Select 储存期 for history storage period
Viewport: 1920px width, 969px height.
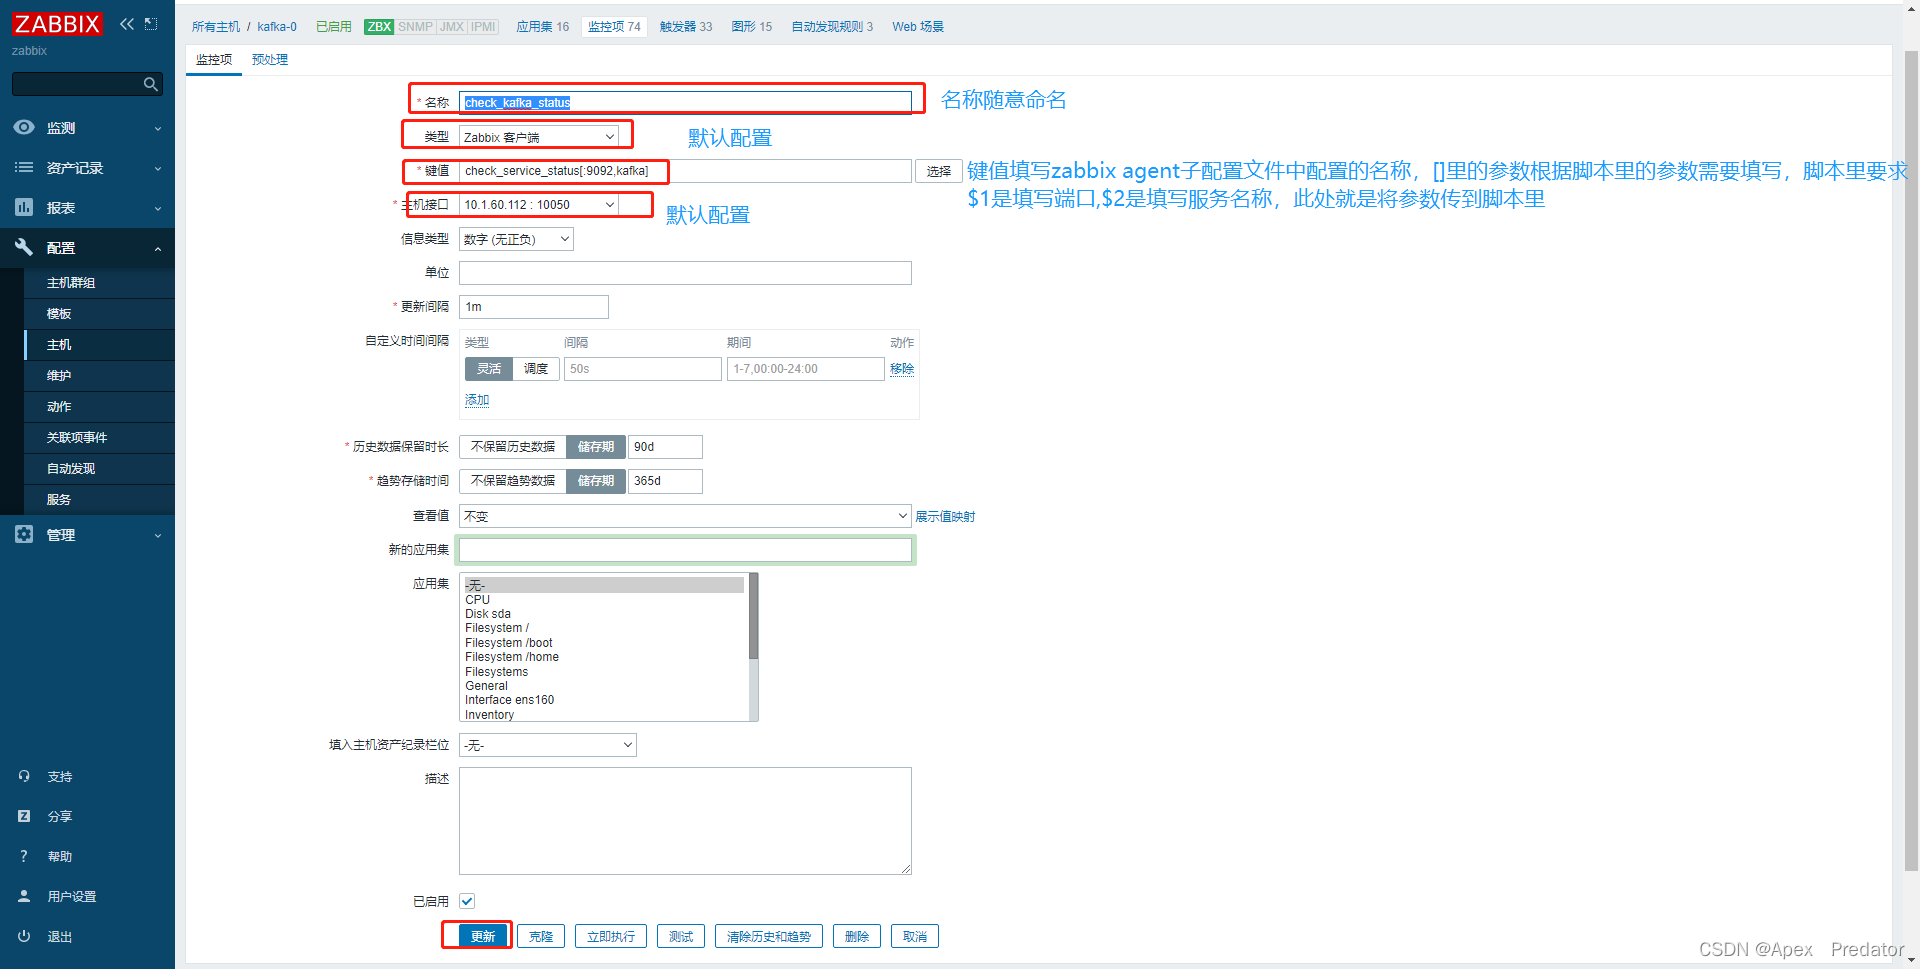click(x=596, y=447)
